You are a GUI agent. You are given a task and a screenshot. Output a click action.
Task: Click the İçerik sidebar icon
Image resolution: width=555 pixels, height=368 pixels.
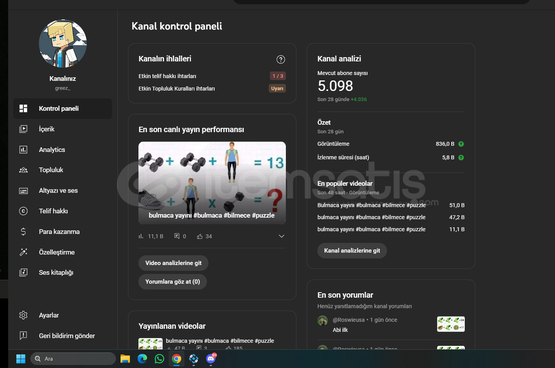click(x=23, y=129)
